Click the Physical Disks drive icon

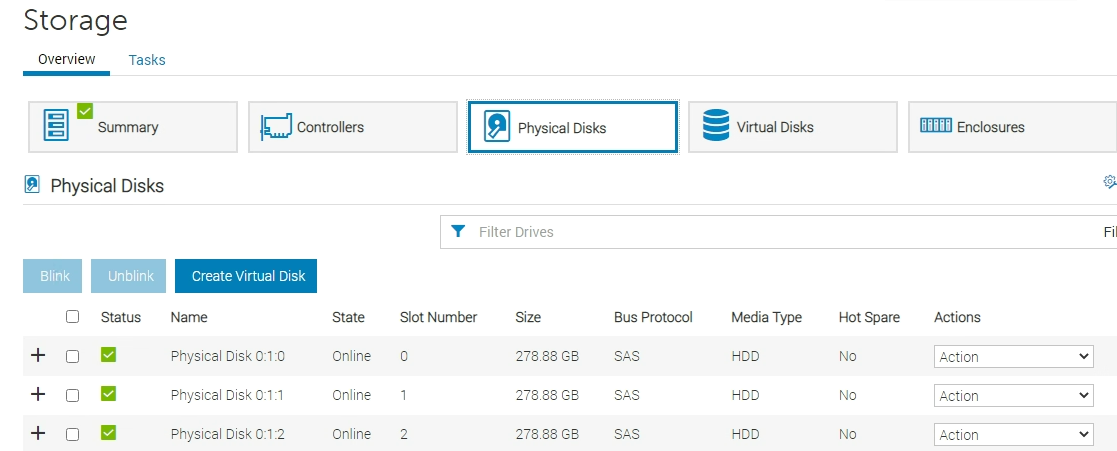coord(497,127)
